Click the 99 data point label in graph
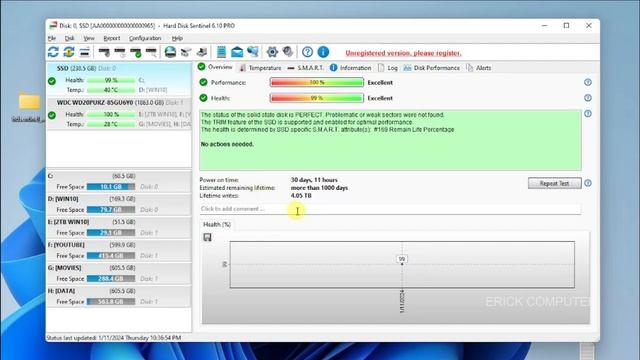This screenshot has width=640, height=360. 402,259
